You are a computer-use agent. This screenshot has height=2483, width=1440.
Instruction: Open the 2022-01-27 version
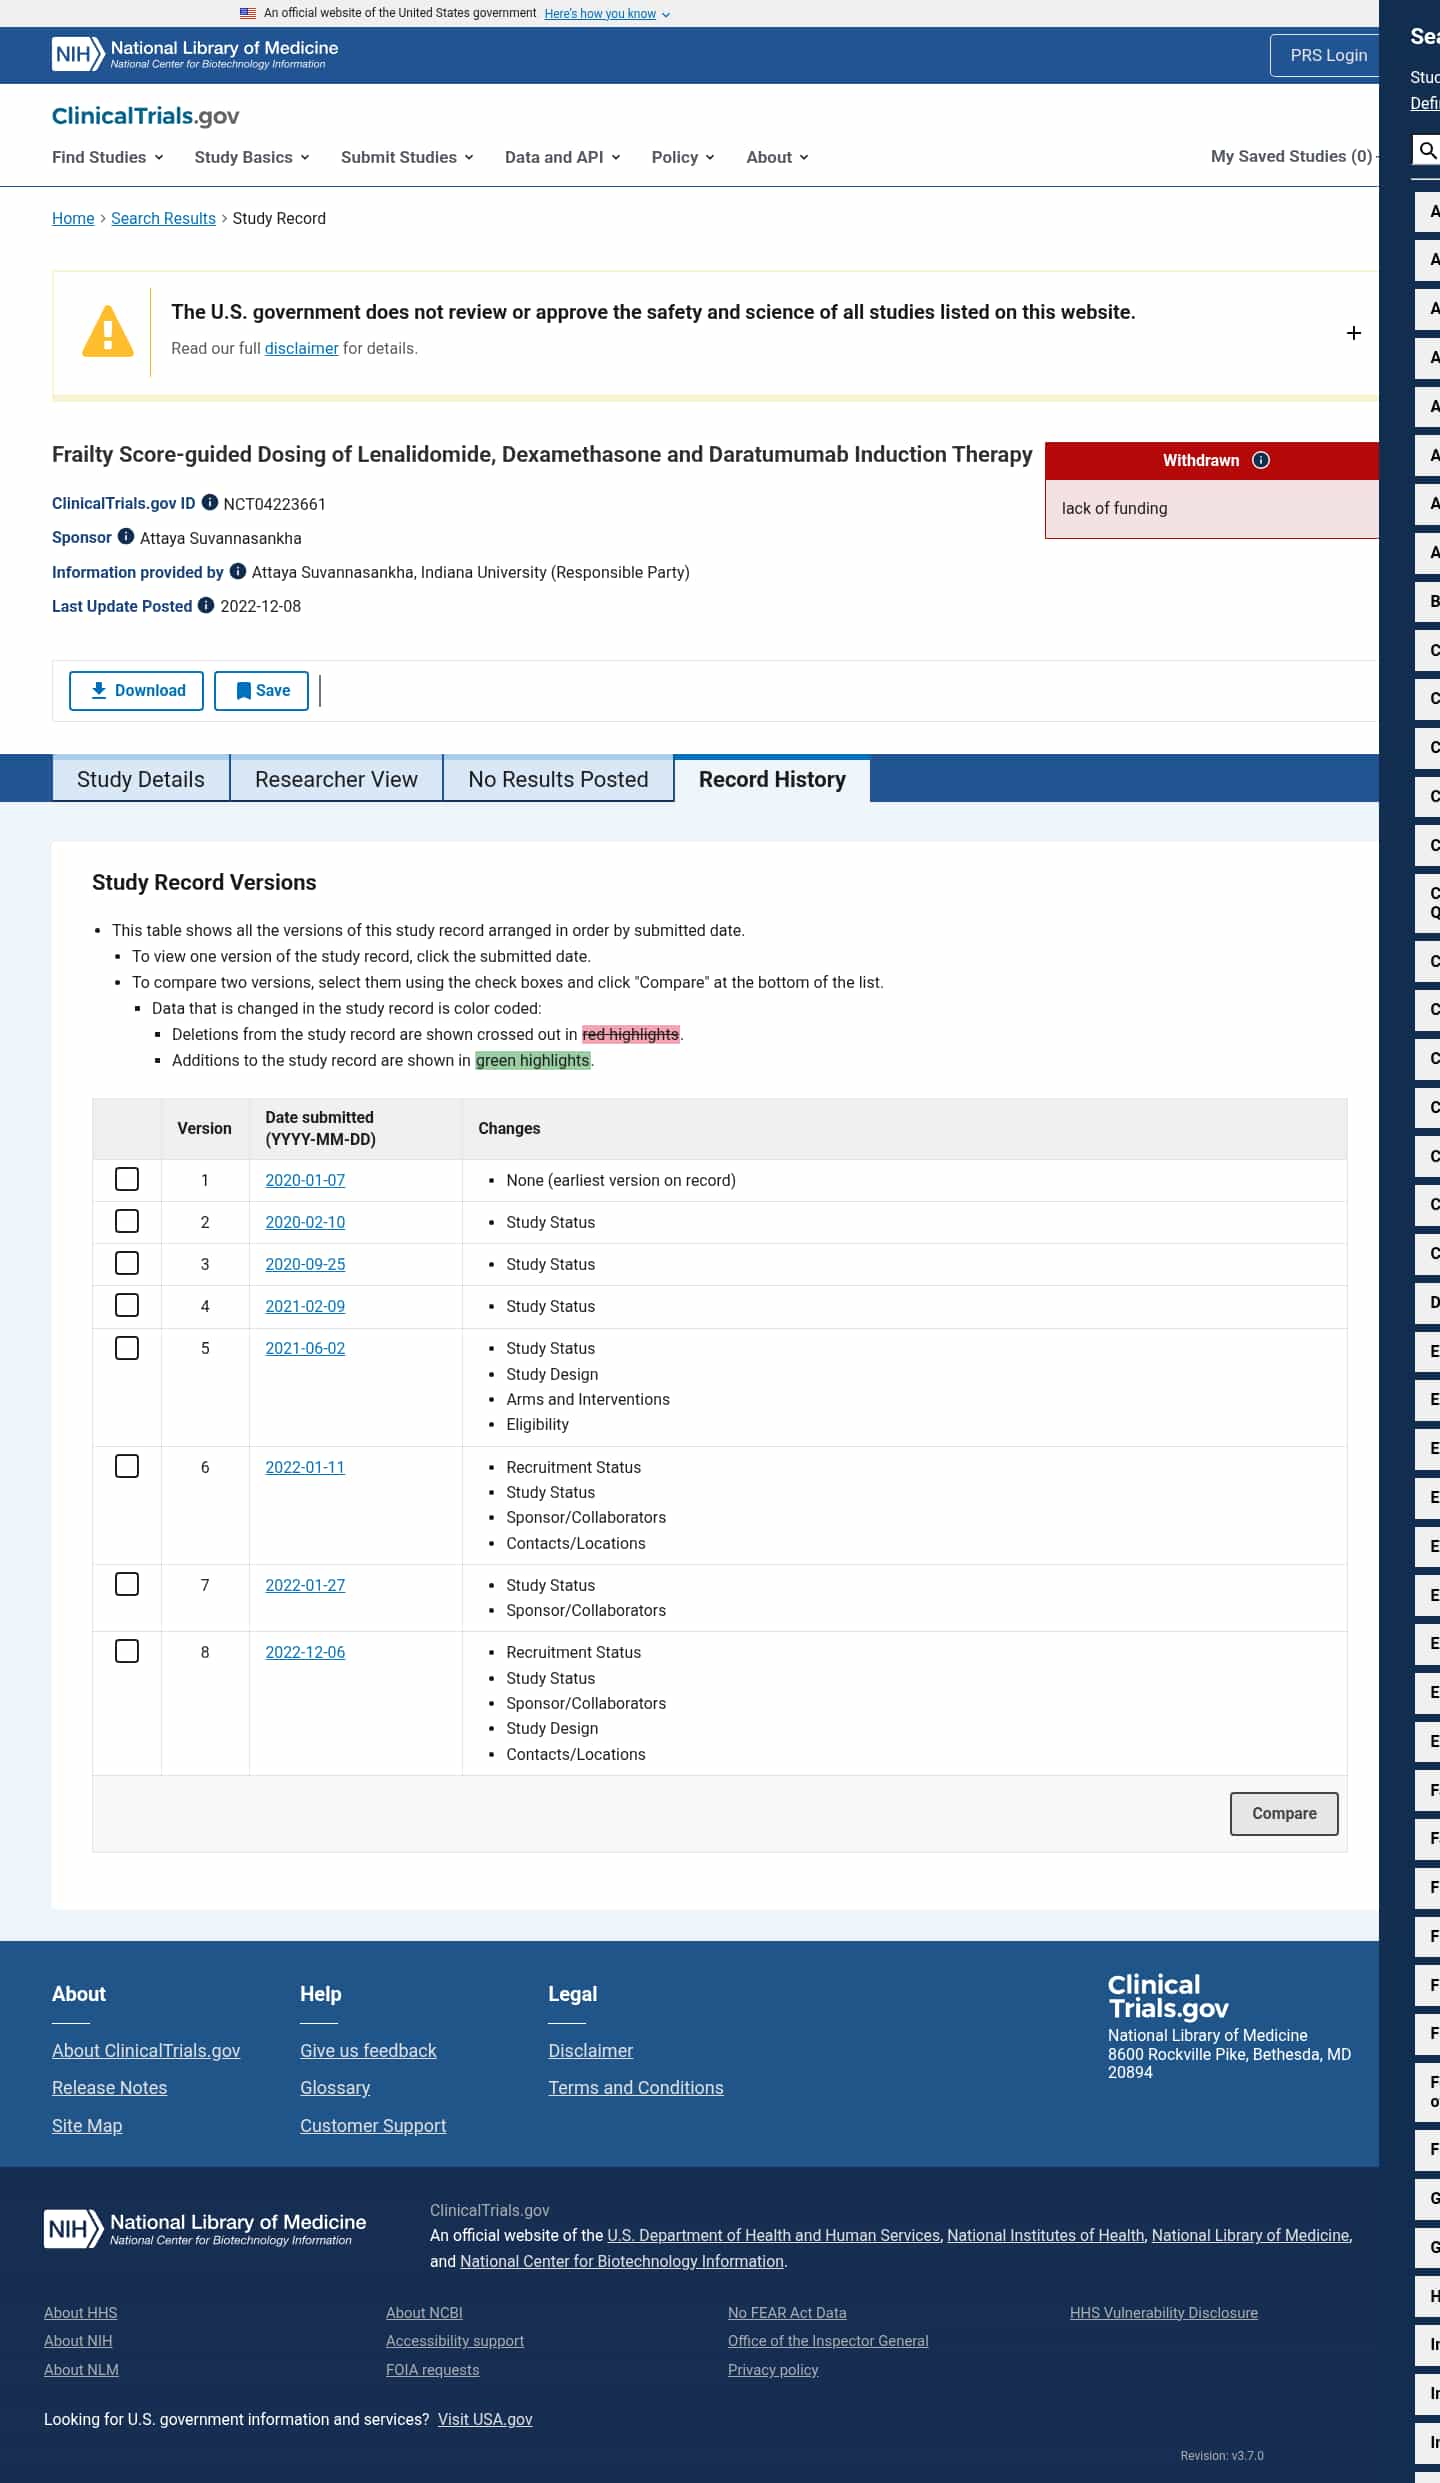[305, 1585]
